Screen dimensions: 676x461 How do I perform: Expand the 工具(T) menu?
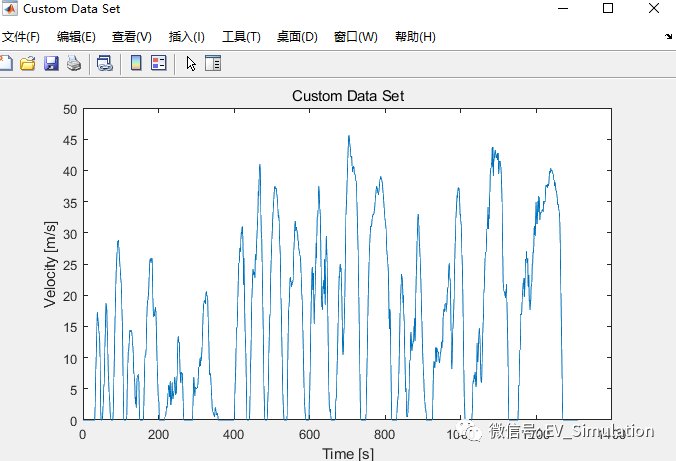tap(241, 37)
